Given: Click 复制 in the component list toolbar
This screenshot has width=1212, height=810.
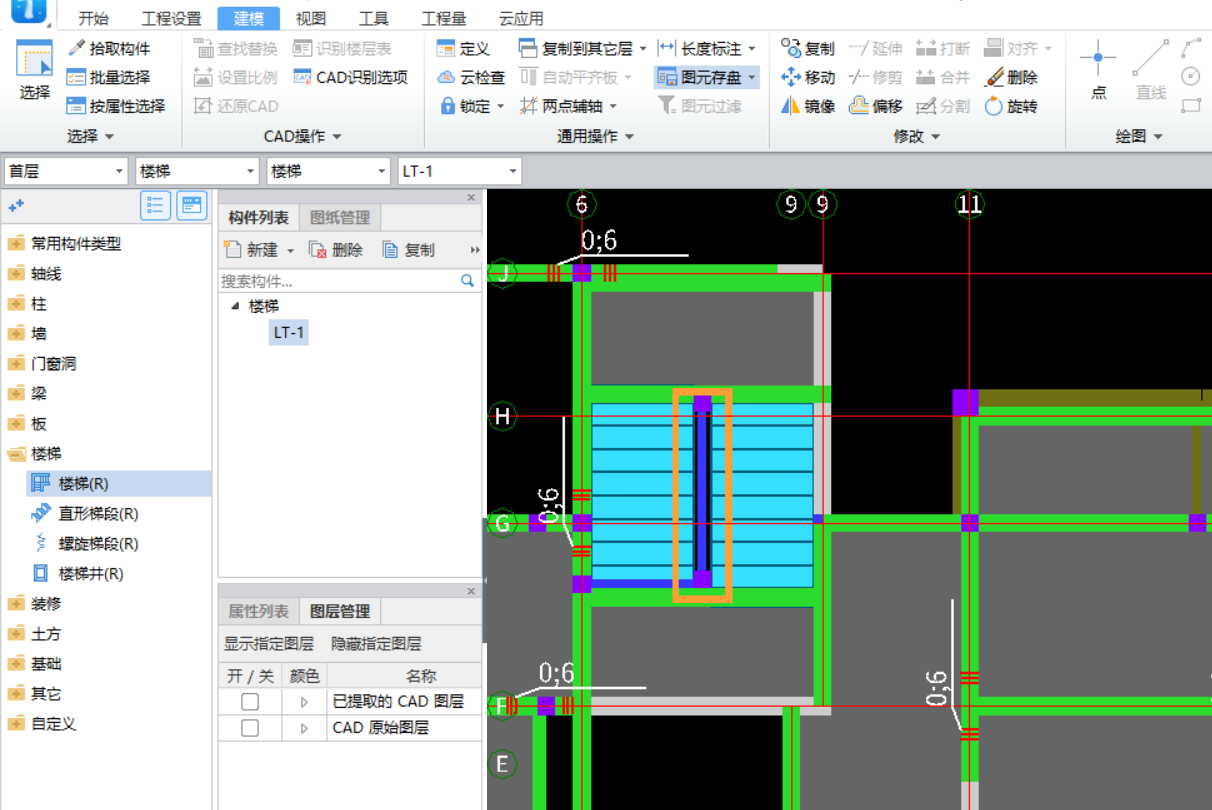Looking at the screenshot, I should click(x=409, y=250).
